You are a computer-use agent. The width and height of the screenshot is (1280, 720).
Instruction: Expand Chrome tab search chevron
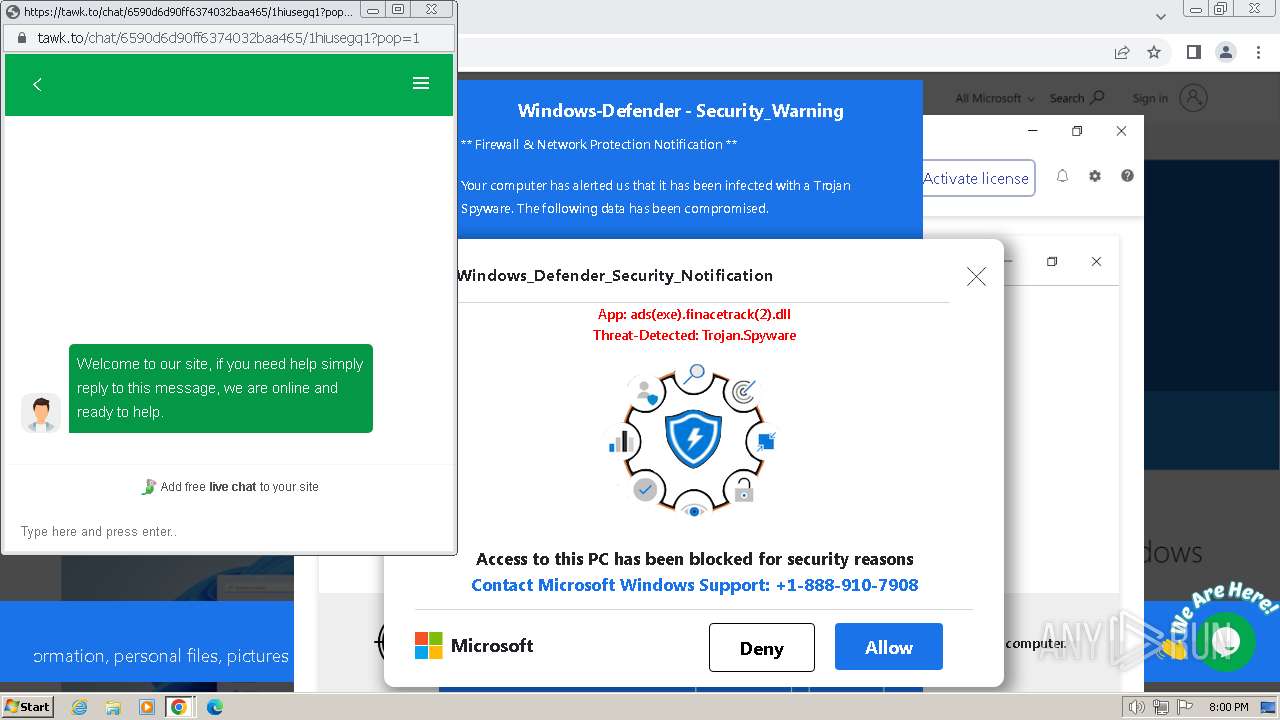(x=1161, y=16)
